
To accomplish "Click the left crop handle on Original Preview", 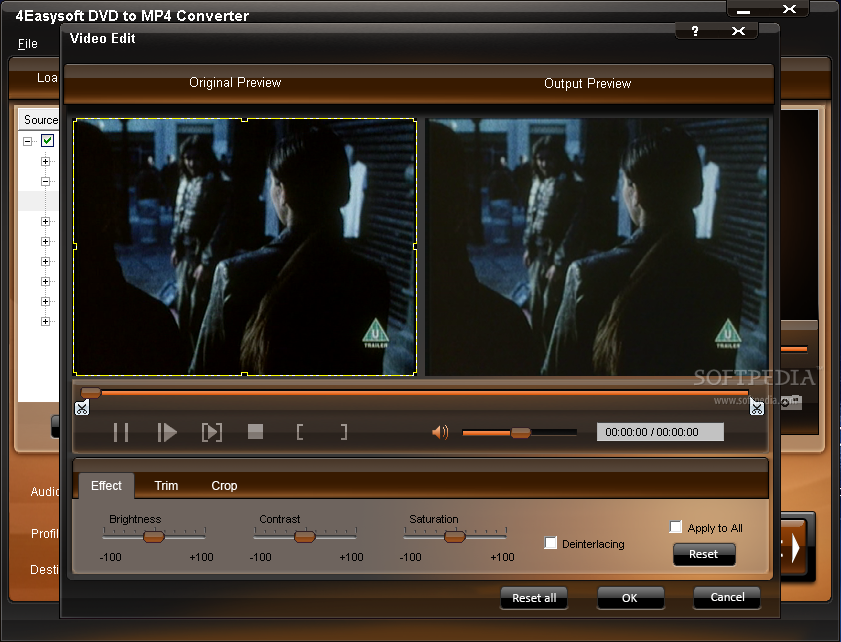I will [74, 247].
